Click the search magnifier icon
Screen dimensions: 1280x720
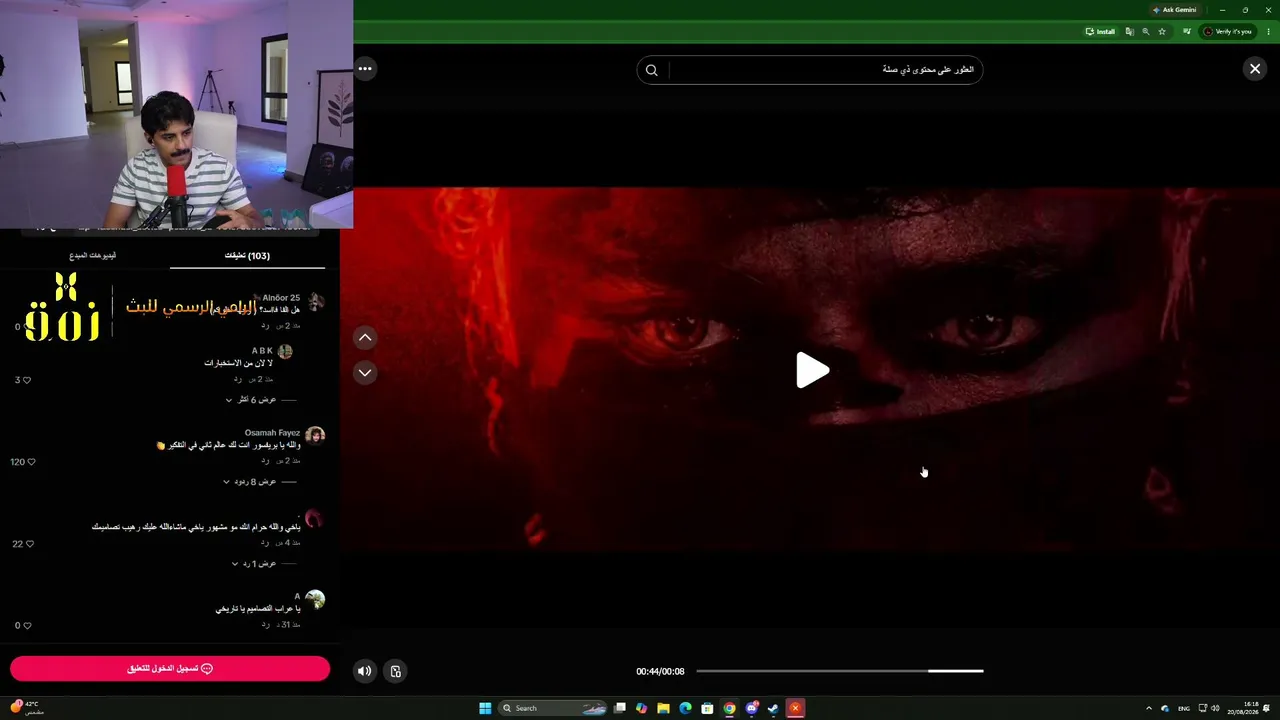[652, 70]
